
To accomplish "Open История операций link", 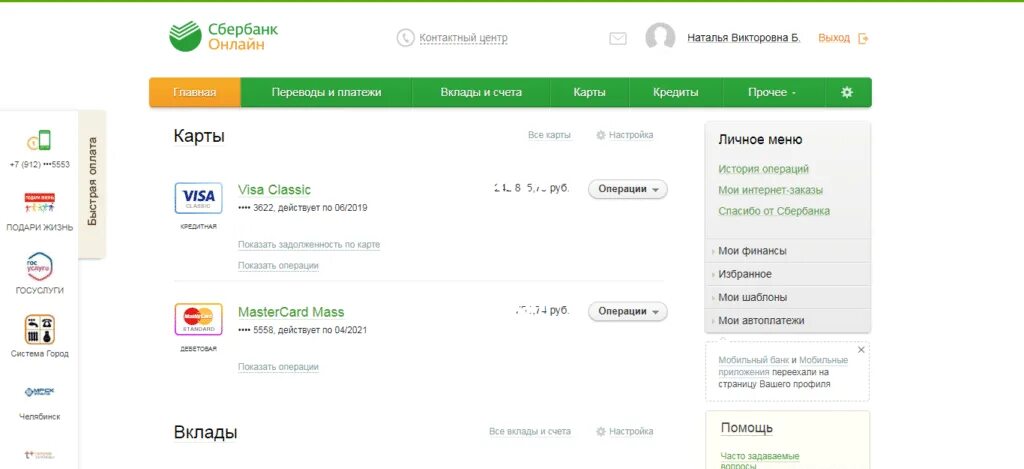I will tap(763, 169).
